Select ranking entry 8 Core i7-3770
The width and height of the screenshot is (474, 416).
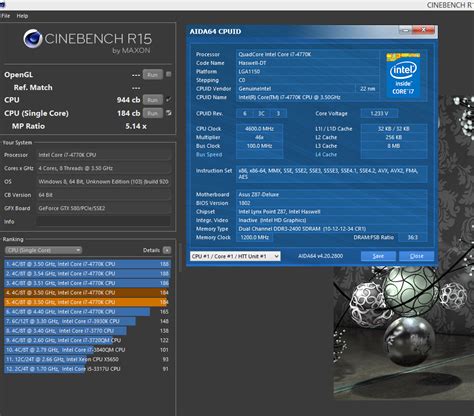pyautogui.click(x=87, y=331)
